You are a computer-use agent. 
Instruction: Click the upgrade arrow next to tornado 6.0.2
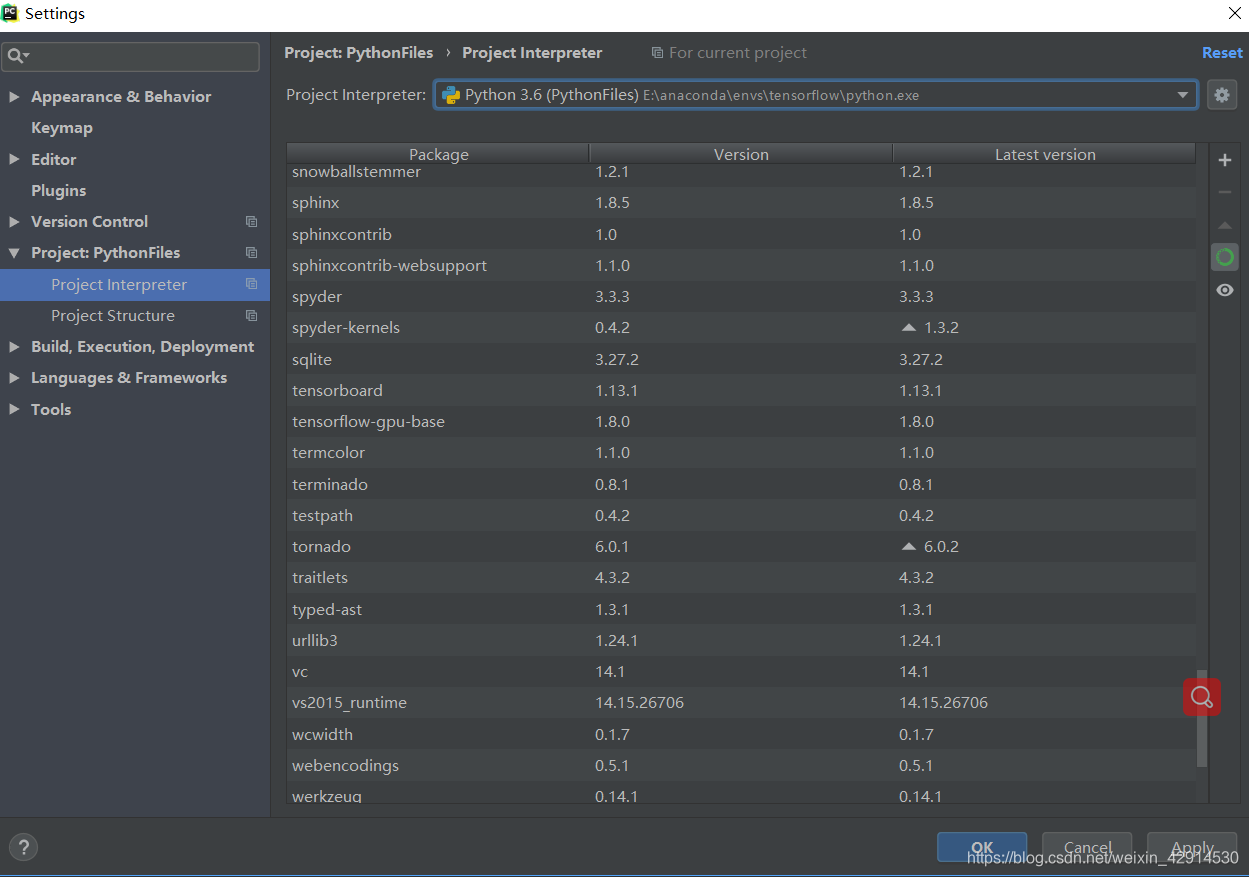click(x=908, y=547)
